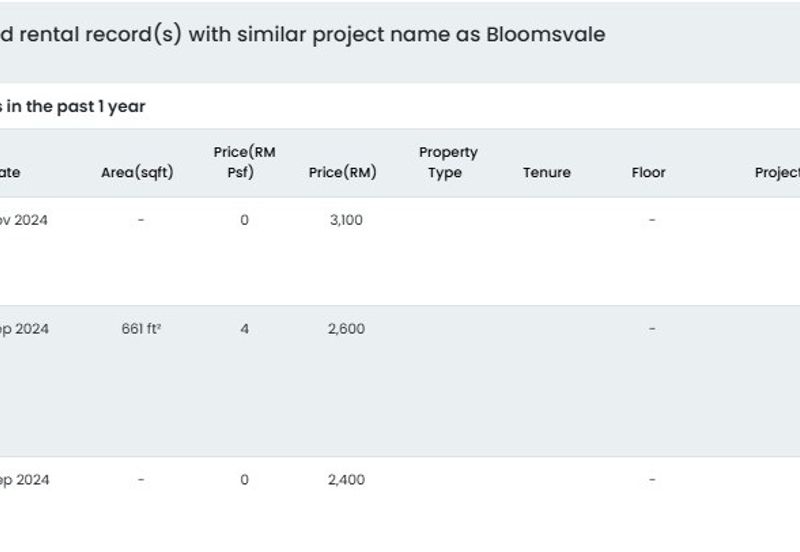Click the Price(RM) column header
The width and height of the screenshot is (800, 552).
tap(342, 172)
